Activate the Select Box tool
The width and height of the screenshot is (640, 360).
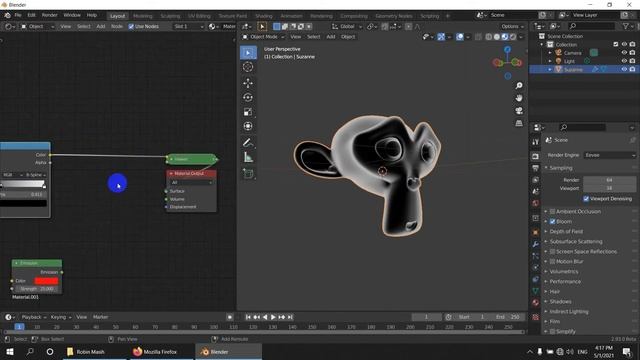point(248,53)
